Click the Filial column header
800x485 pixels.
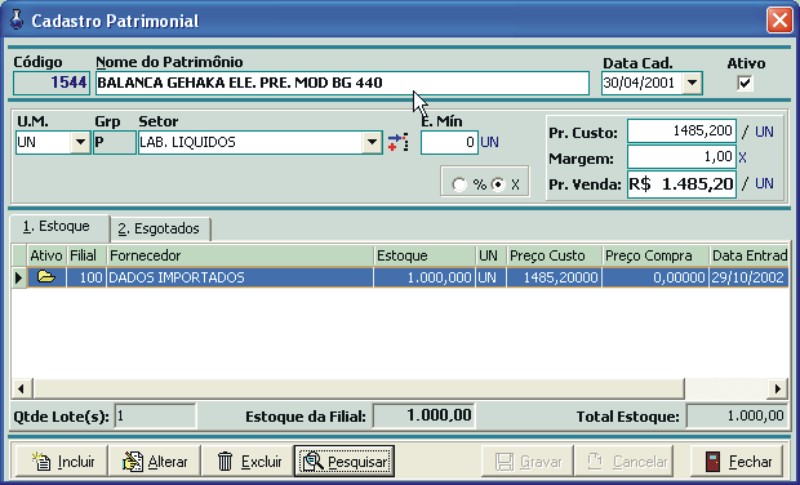86,256
